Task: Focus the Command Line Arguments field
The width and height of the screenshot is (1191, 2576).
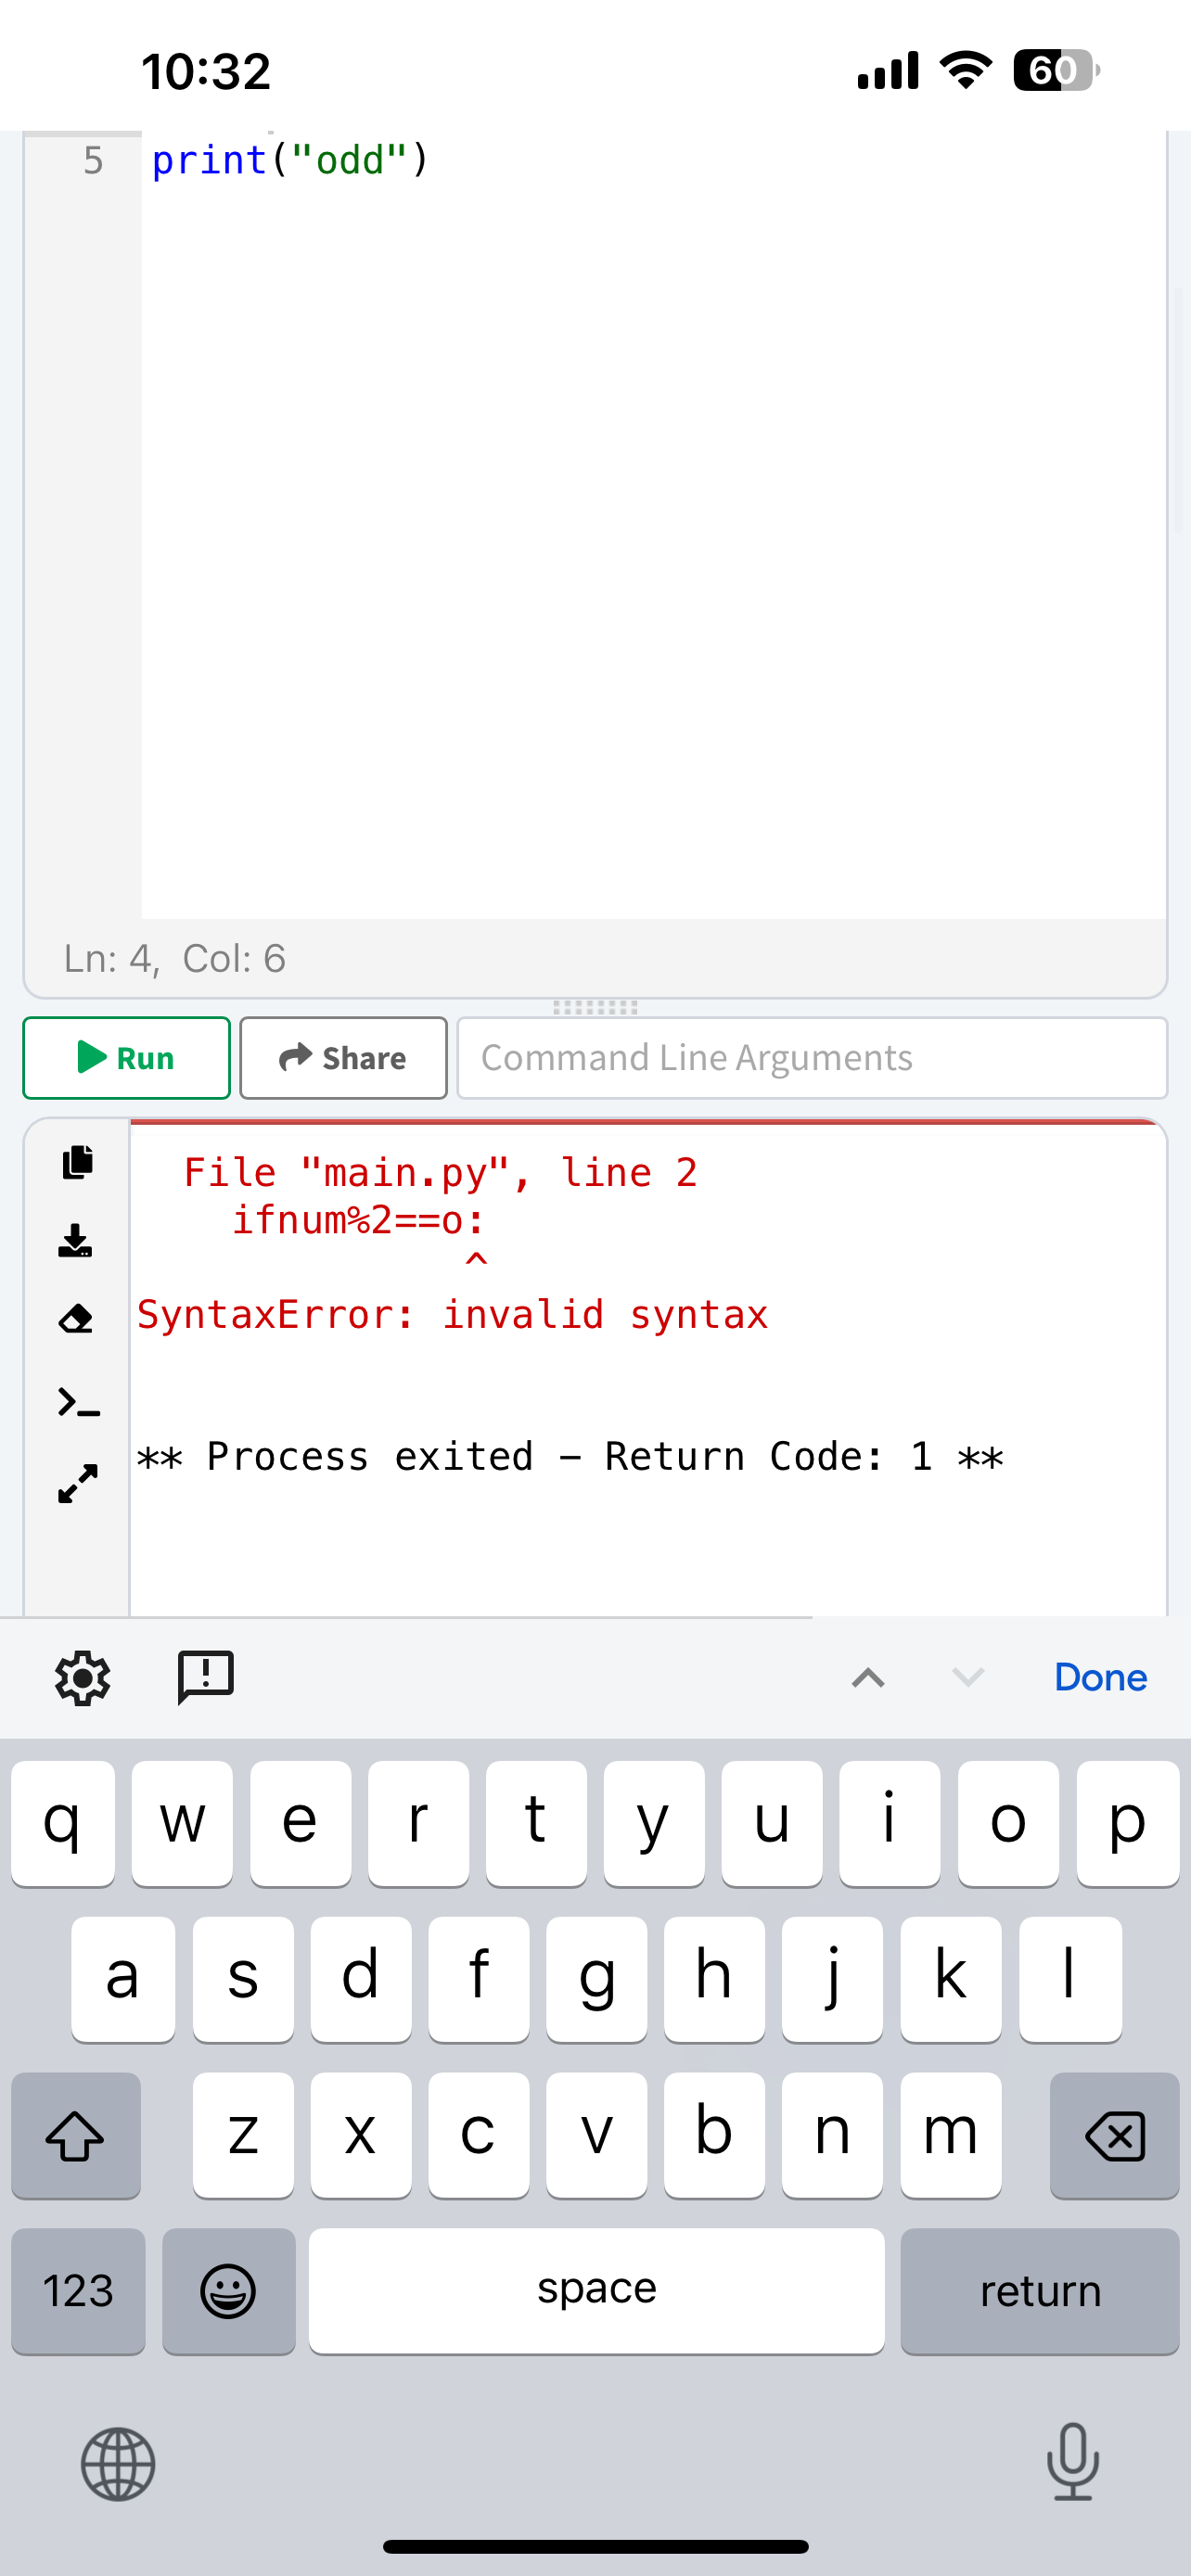Action: [x=811, y=1057]
